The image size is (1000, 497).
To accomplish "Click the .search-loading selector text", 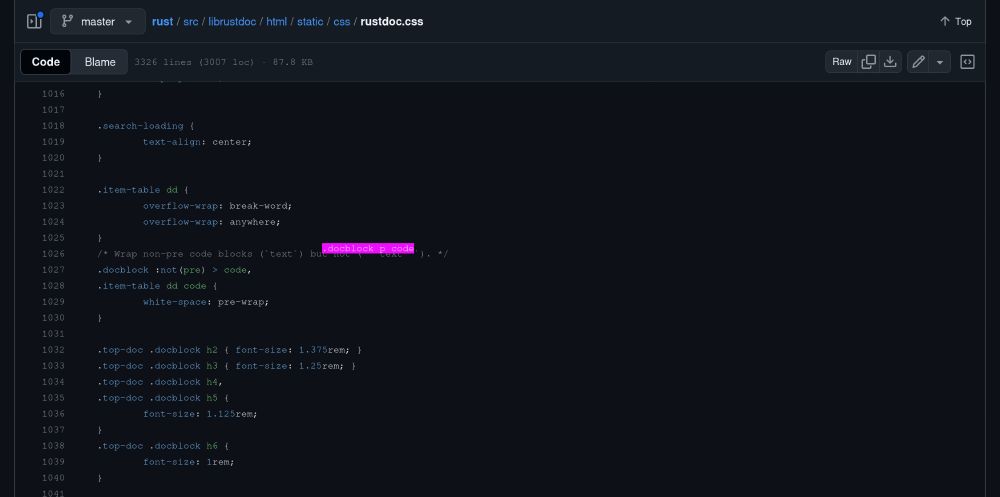I will 140,126.
